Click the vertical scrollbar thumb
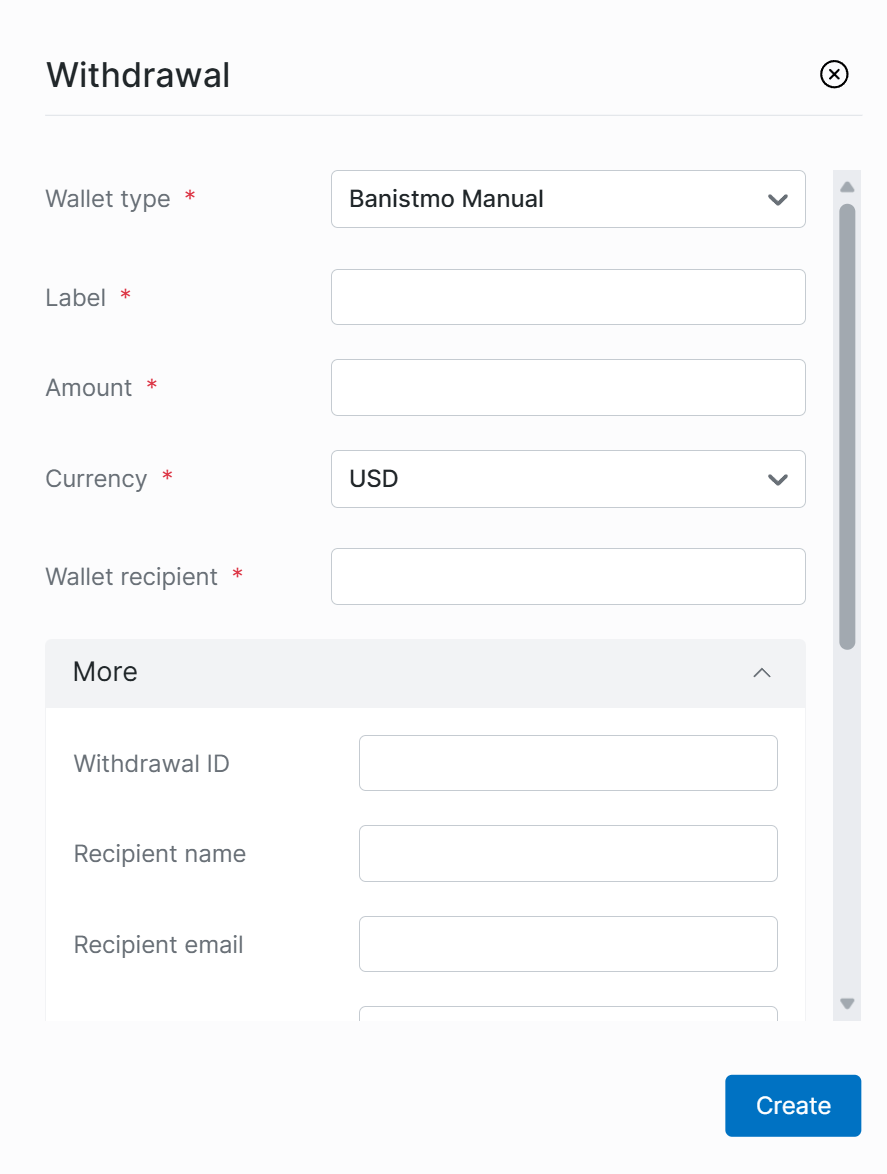The width and height of the screenshot is (887, 1174). [847, 425]
